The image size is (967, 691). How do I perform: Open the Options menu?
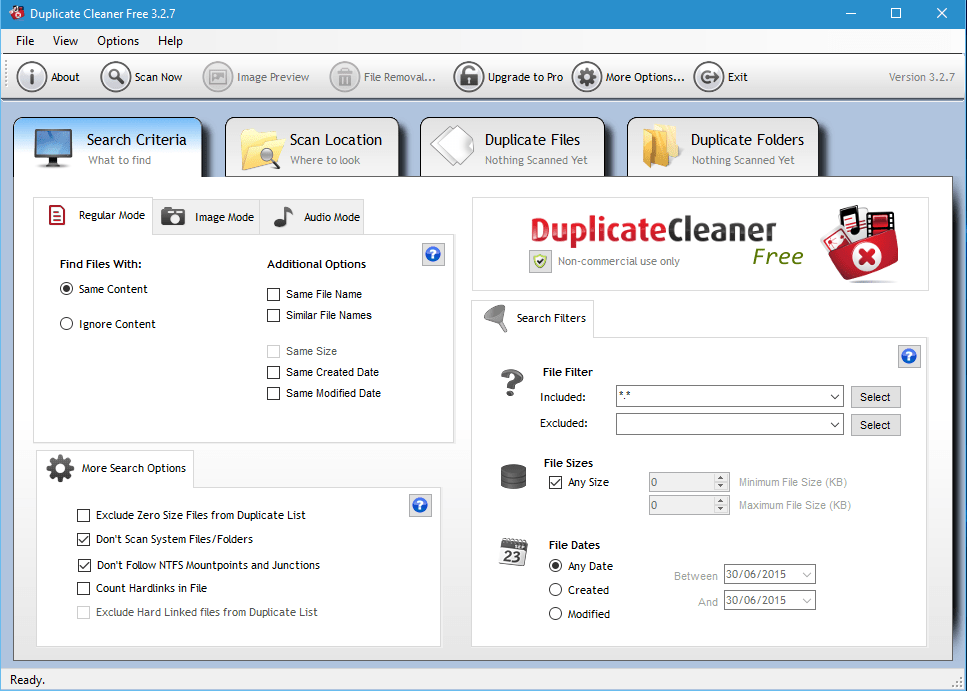coord(117,41)
